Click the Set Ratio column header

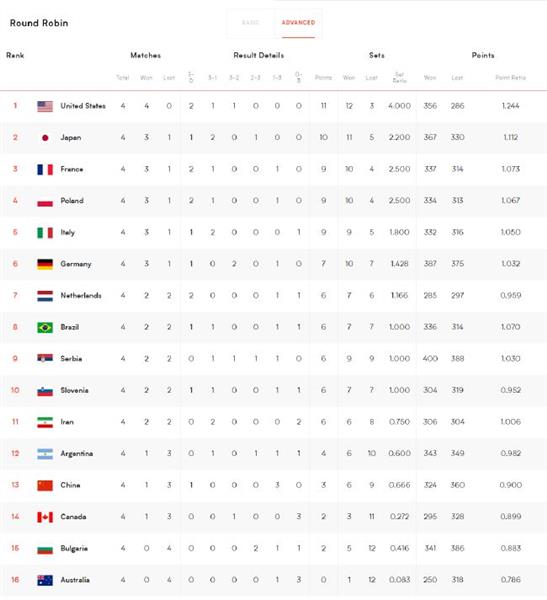click(399, 77)
